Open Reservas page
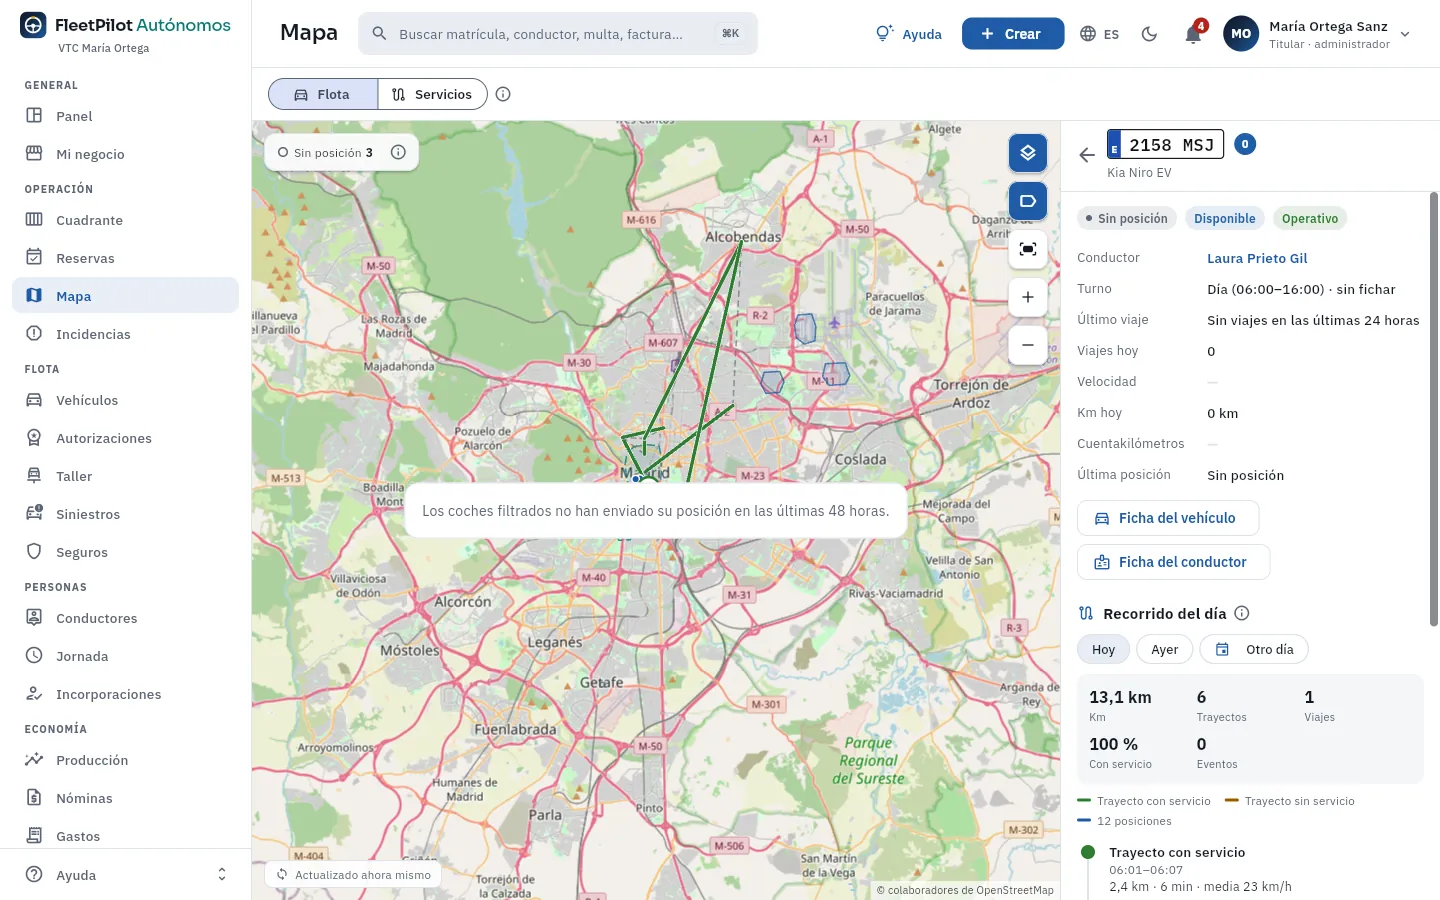The width and height of the screenshot is (1440, 900). pyautogui.click(x=126, y=258)
